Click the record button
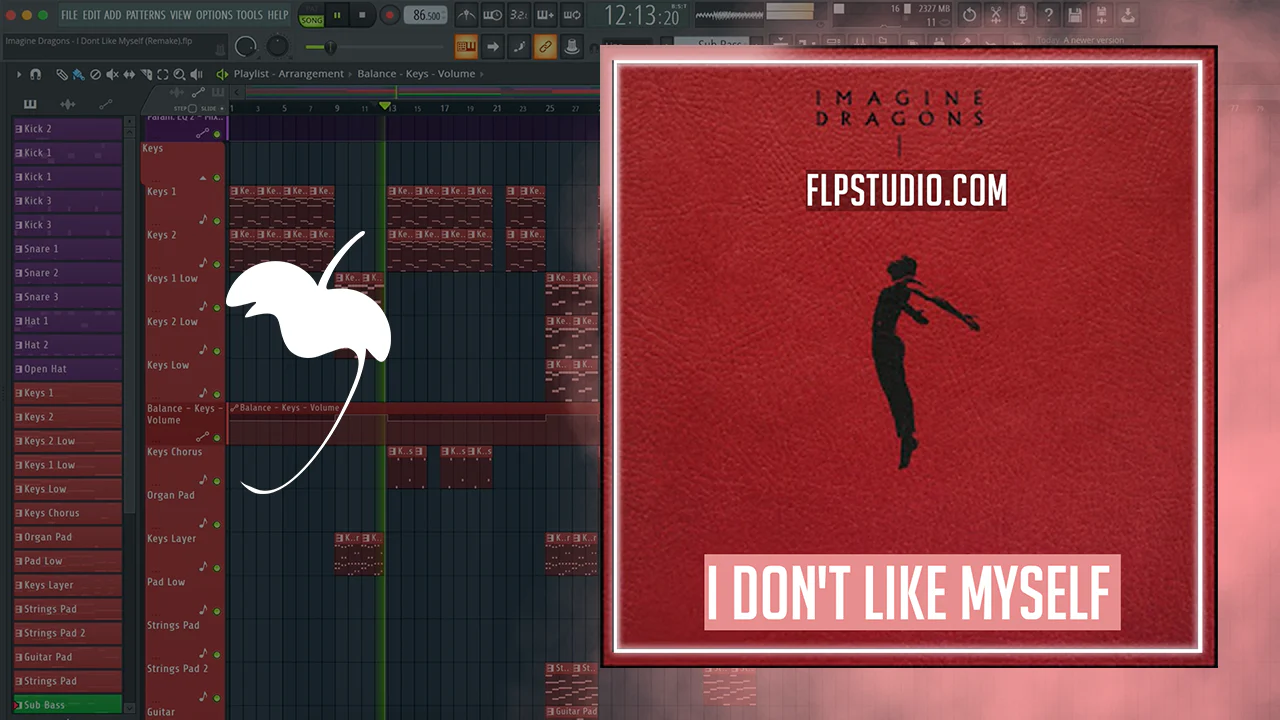 [389, 15]
